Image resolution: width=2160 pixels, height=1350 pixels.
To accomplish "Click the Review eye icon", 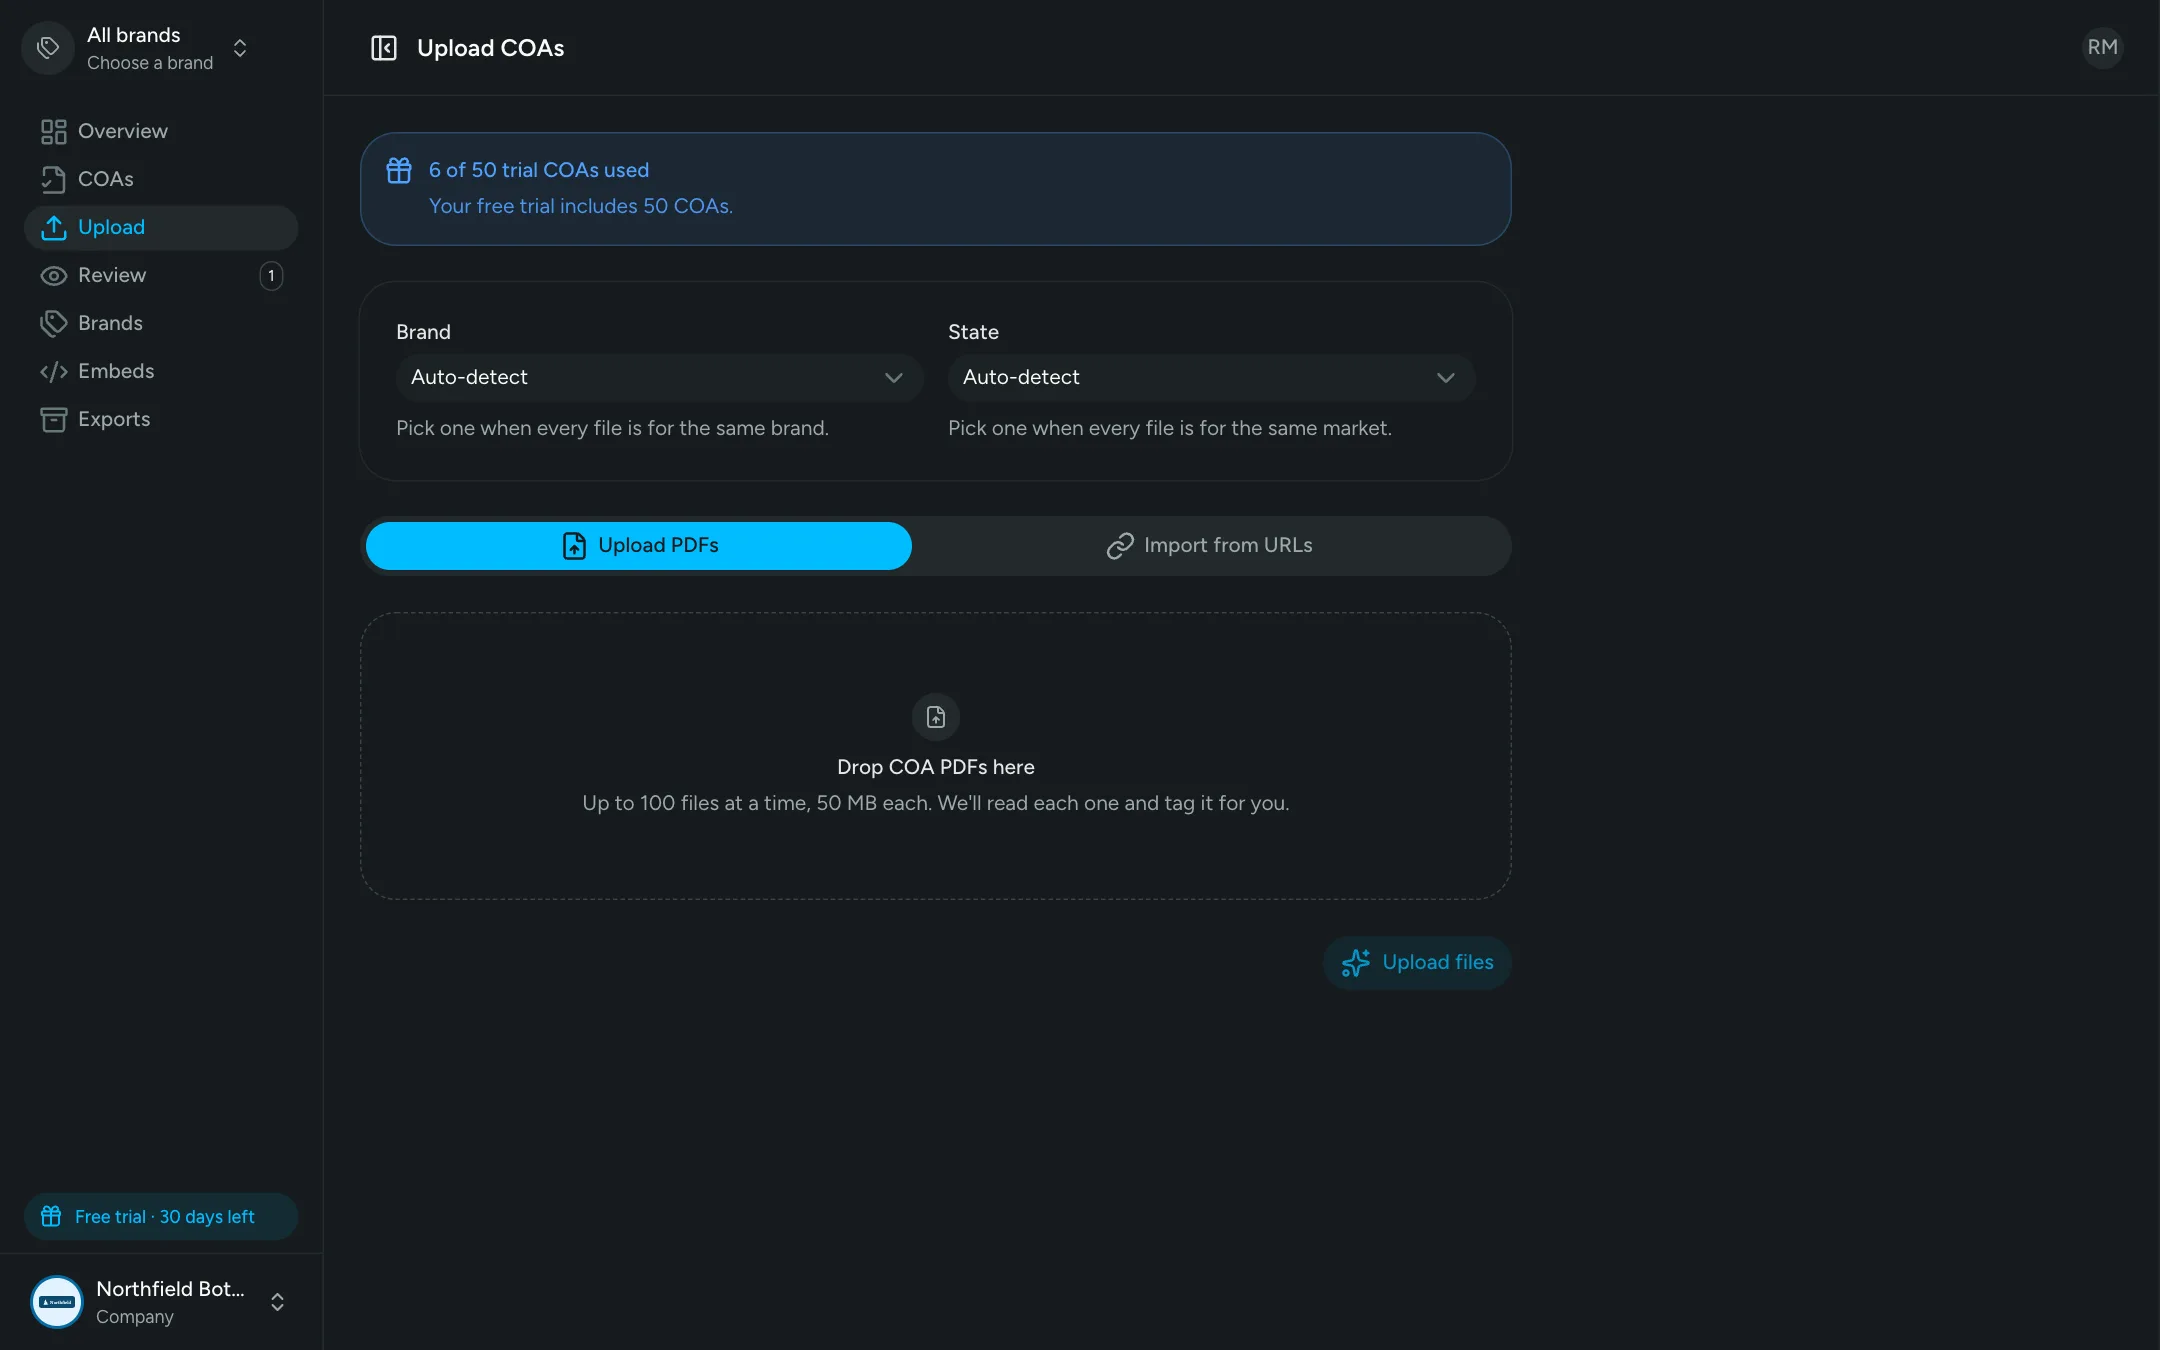I will click(x=53, y=275).
